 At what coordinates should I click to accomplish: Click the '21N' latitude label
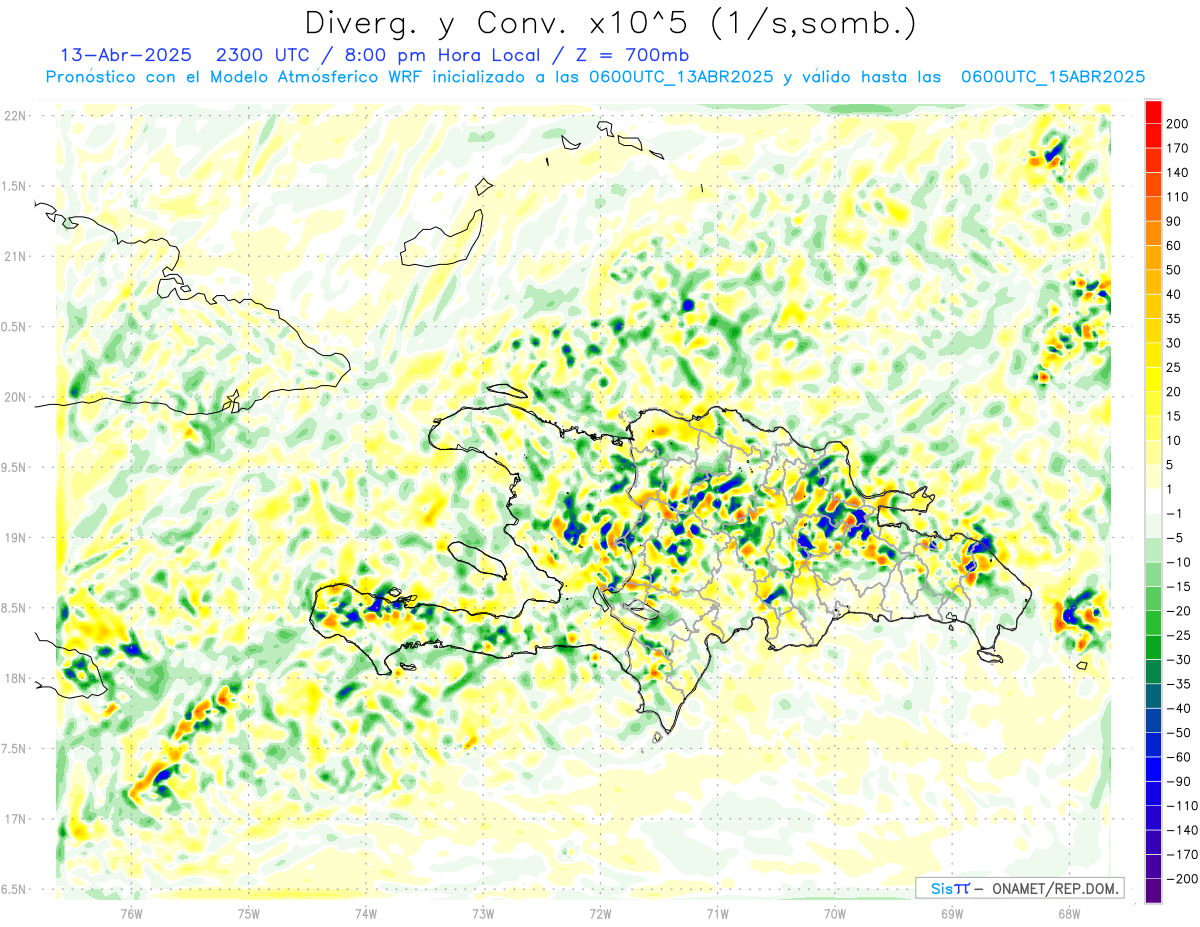point(14,256)
